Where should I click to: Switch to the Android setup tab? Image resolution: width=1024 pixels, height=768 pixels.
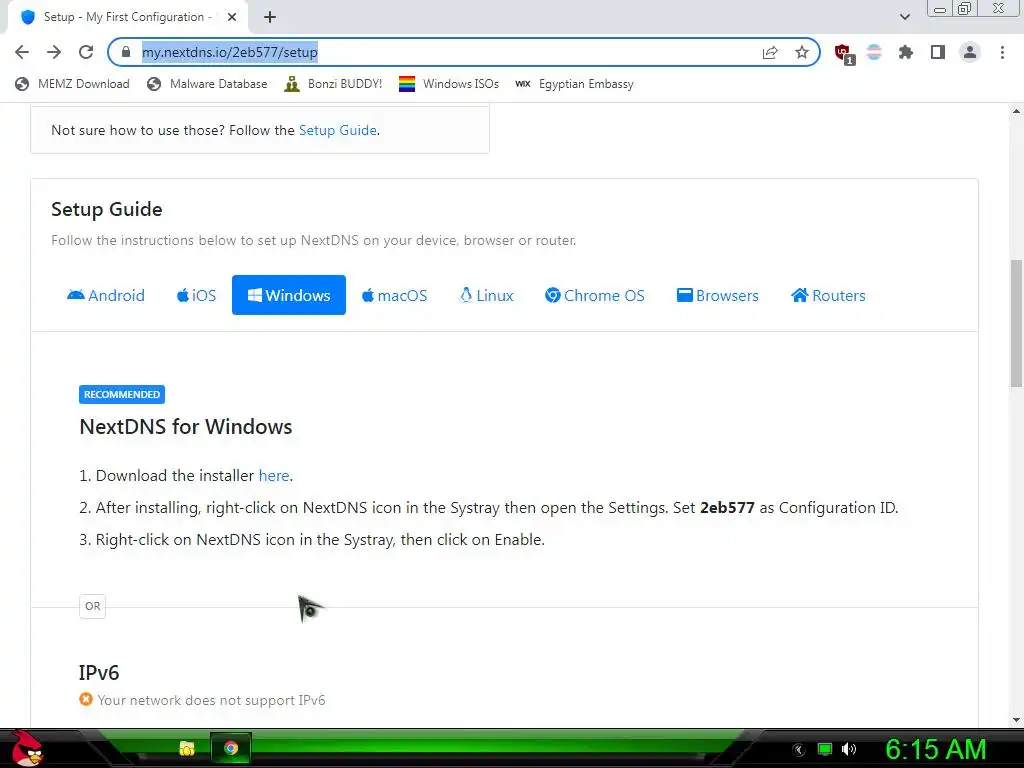(x=106, y=295)
